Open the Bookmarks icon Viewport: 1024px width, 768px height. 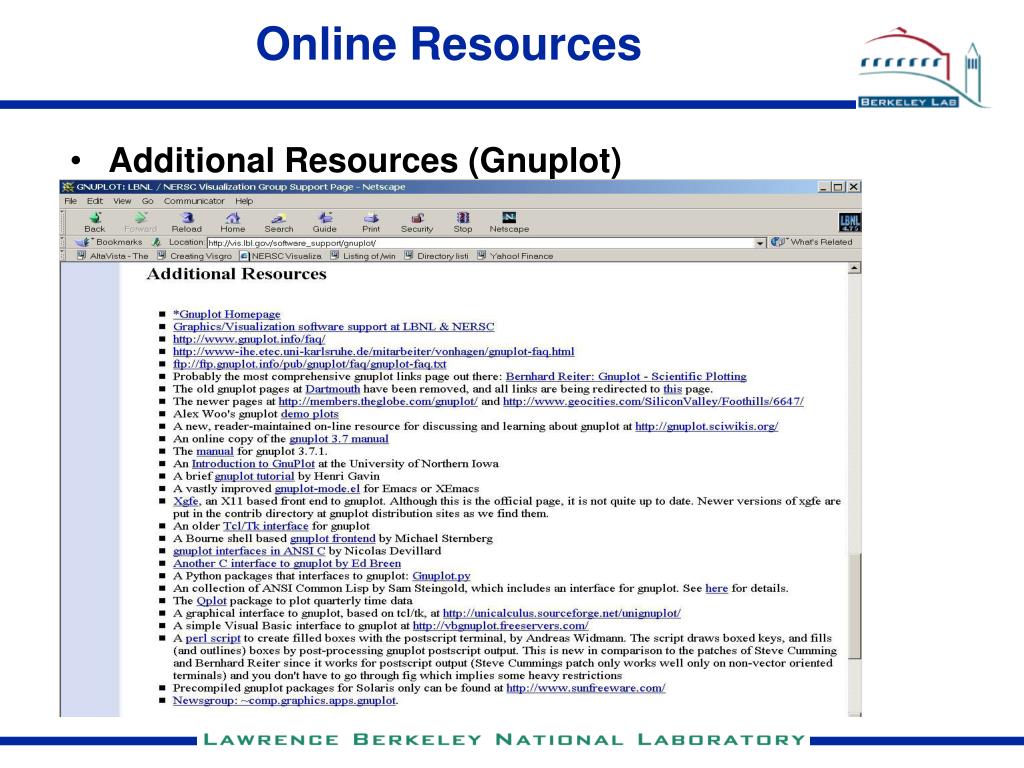pyautogui.click(x=82, y=242)
